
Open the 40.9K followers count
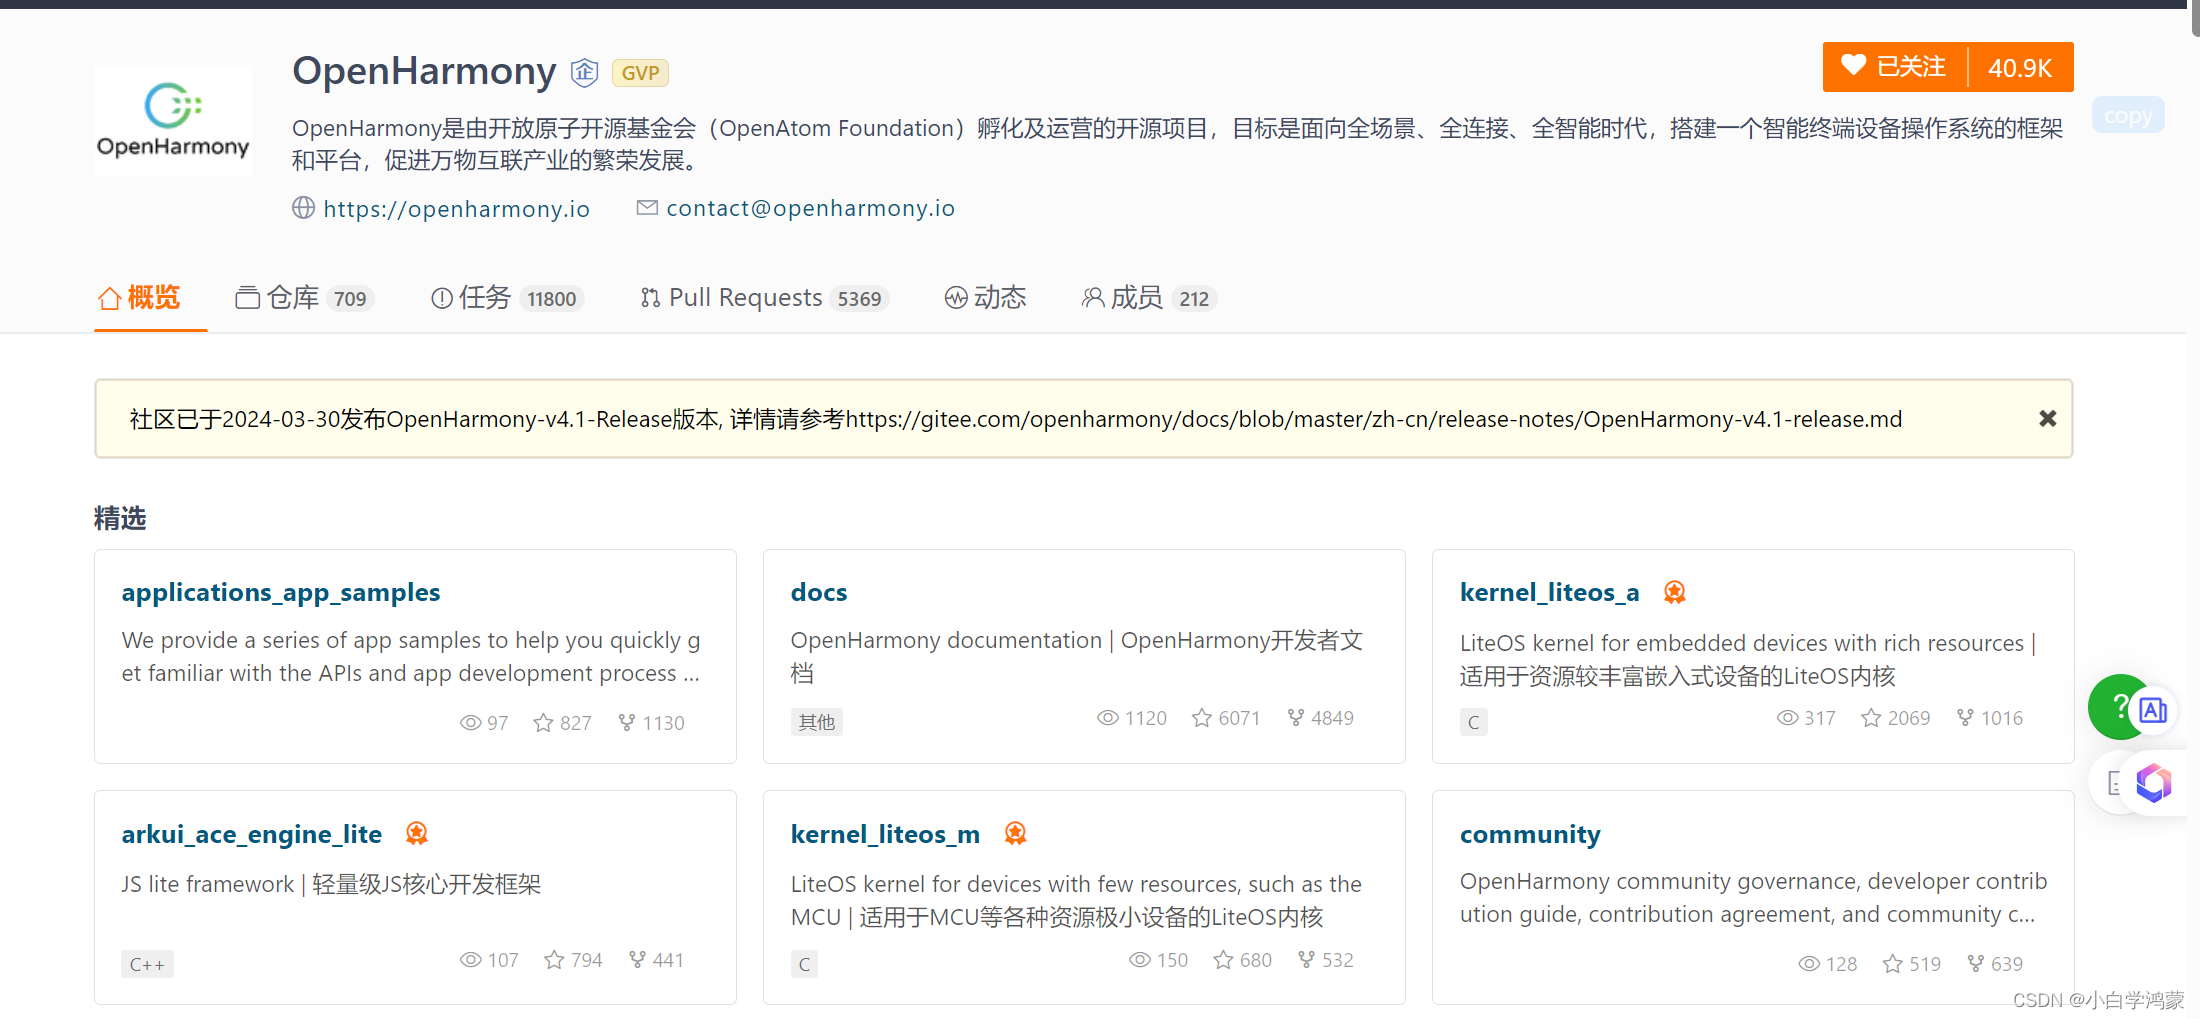(2020, 67)
